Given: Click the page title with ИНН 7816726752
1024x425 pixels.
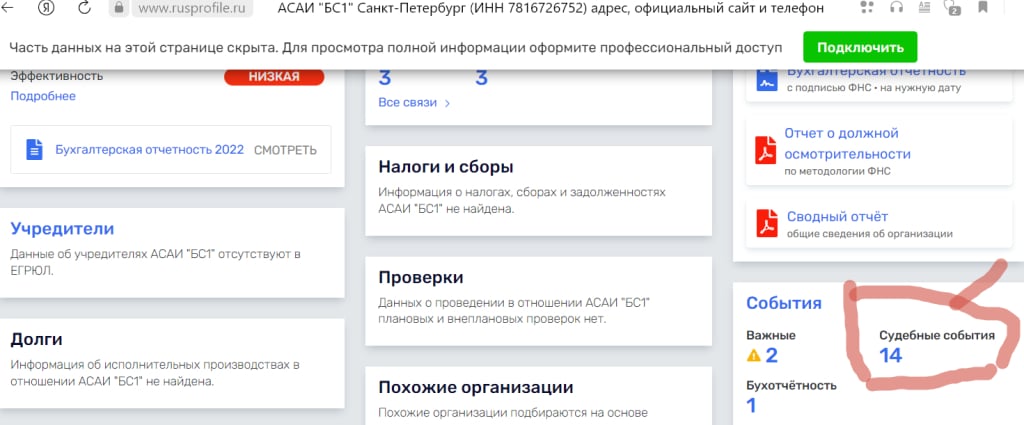Looking at the screenshot, I should pyautogui.click(x=551, y=8).
